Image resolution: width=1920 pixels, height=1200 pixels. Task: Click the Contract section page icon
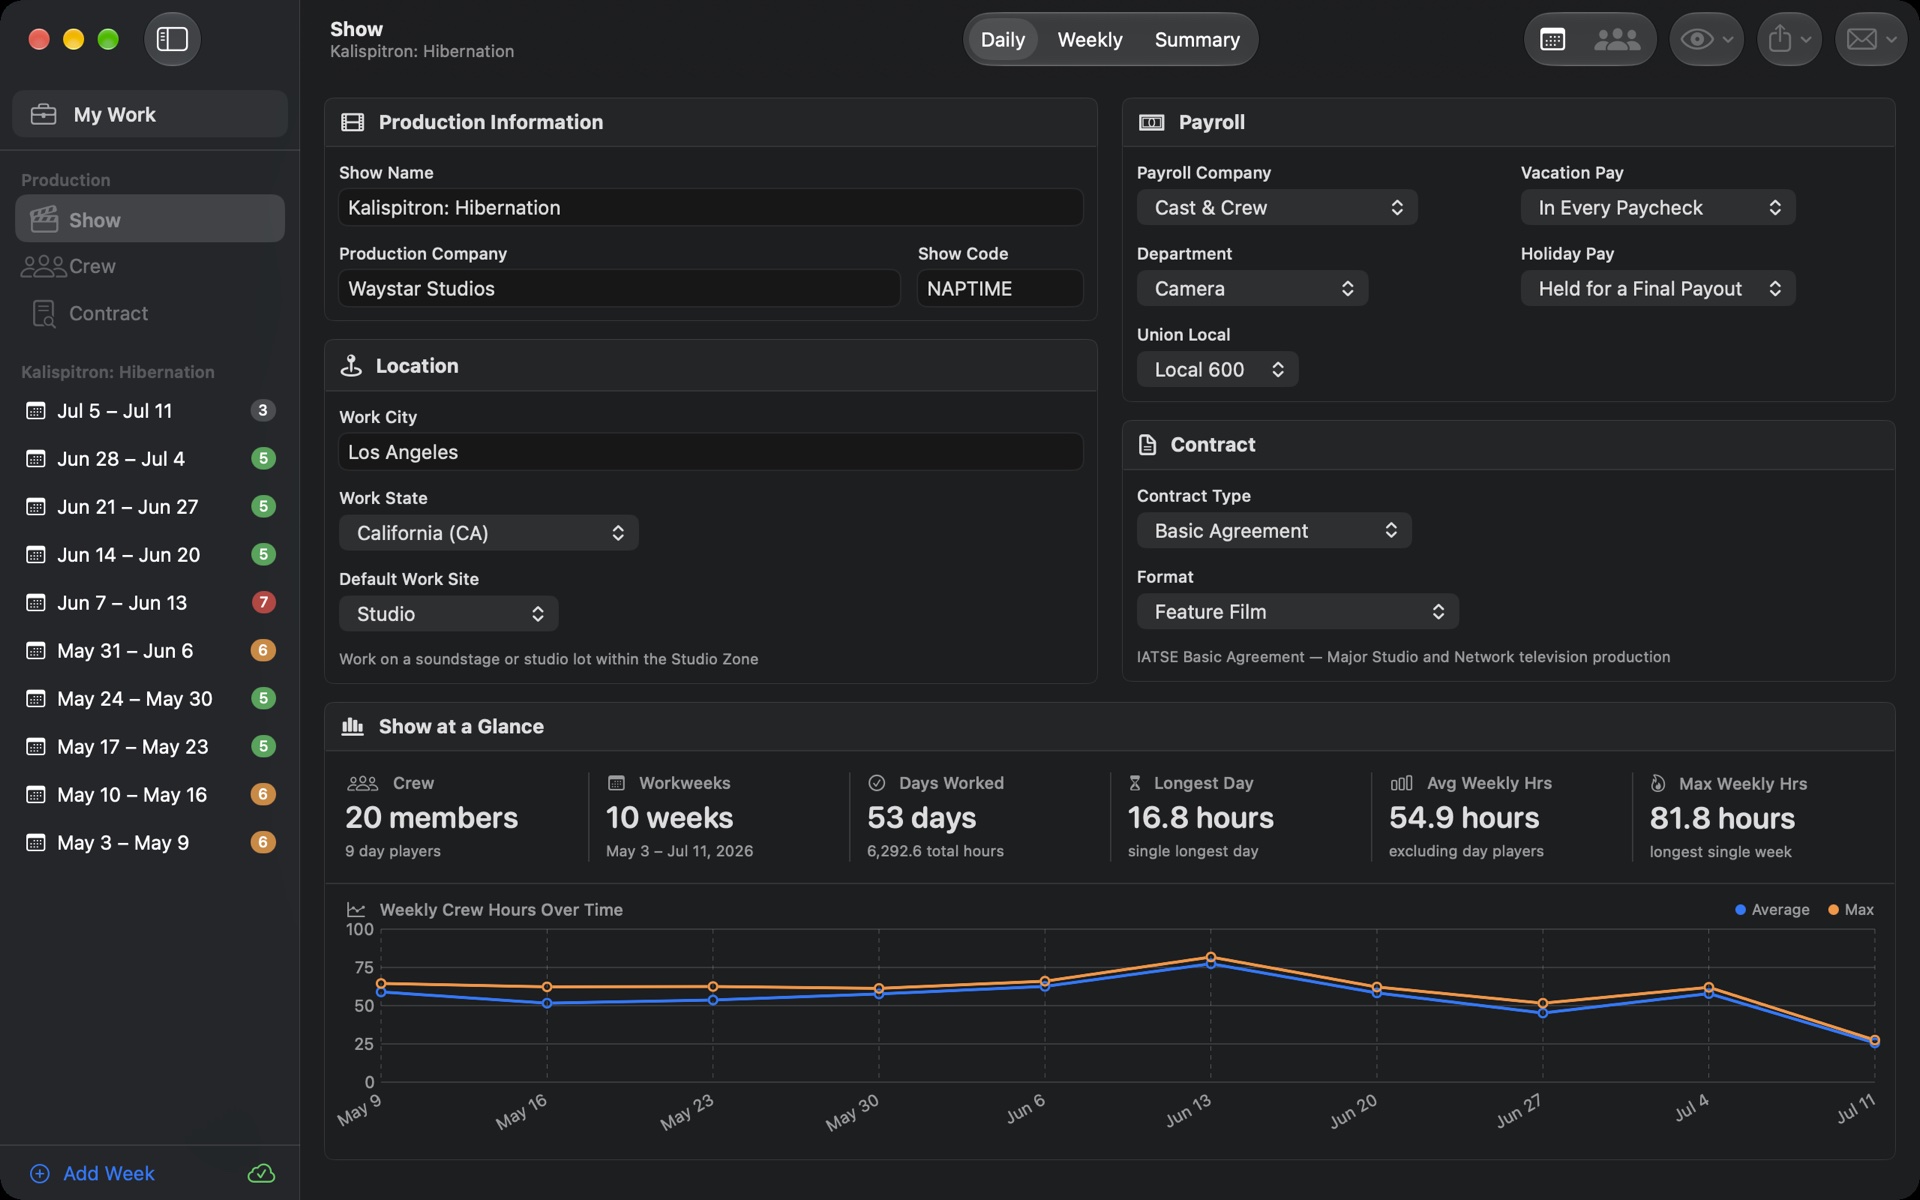coord(1148,445)
